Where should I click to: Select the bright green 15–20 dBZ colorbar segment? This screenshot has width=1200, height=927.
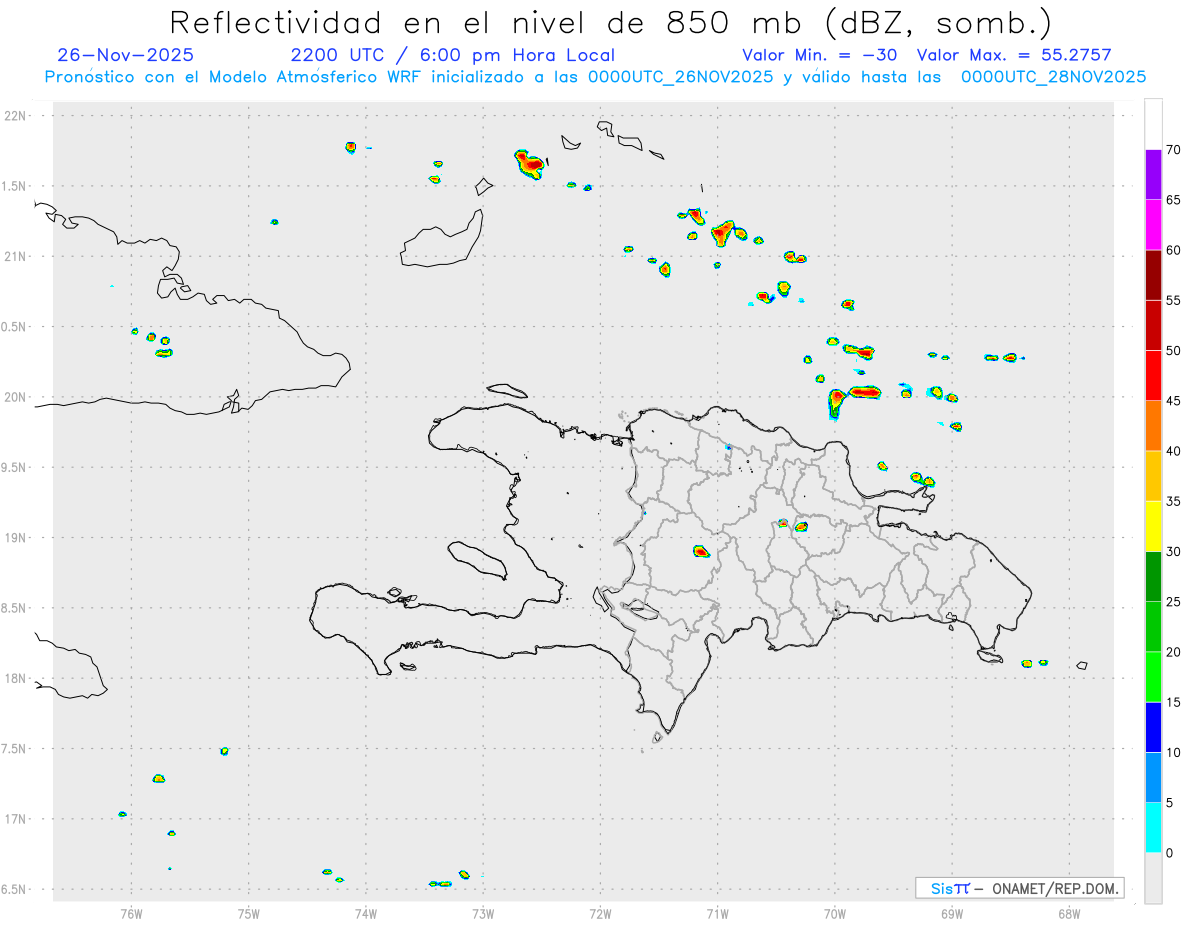[1153, 677]
